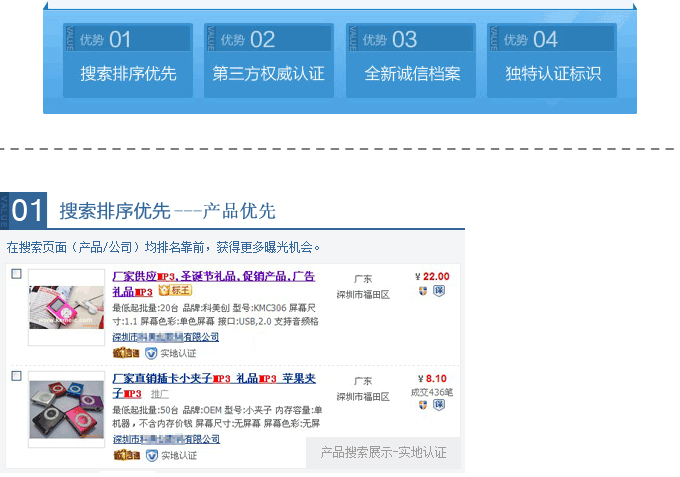
Task: Click the orange shield icon under 成交436笔
Action: pos(423,405)
